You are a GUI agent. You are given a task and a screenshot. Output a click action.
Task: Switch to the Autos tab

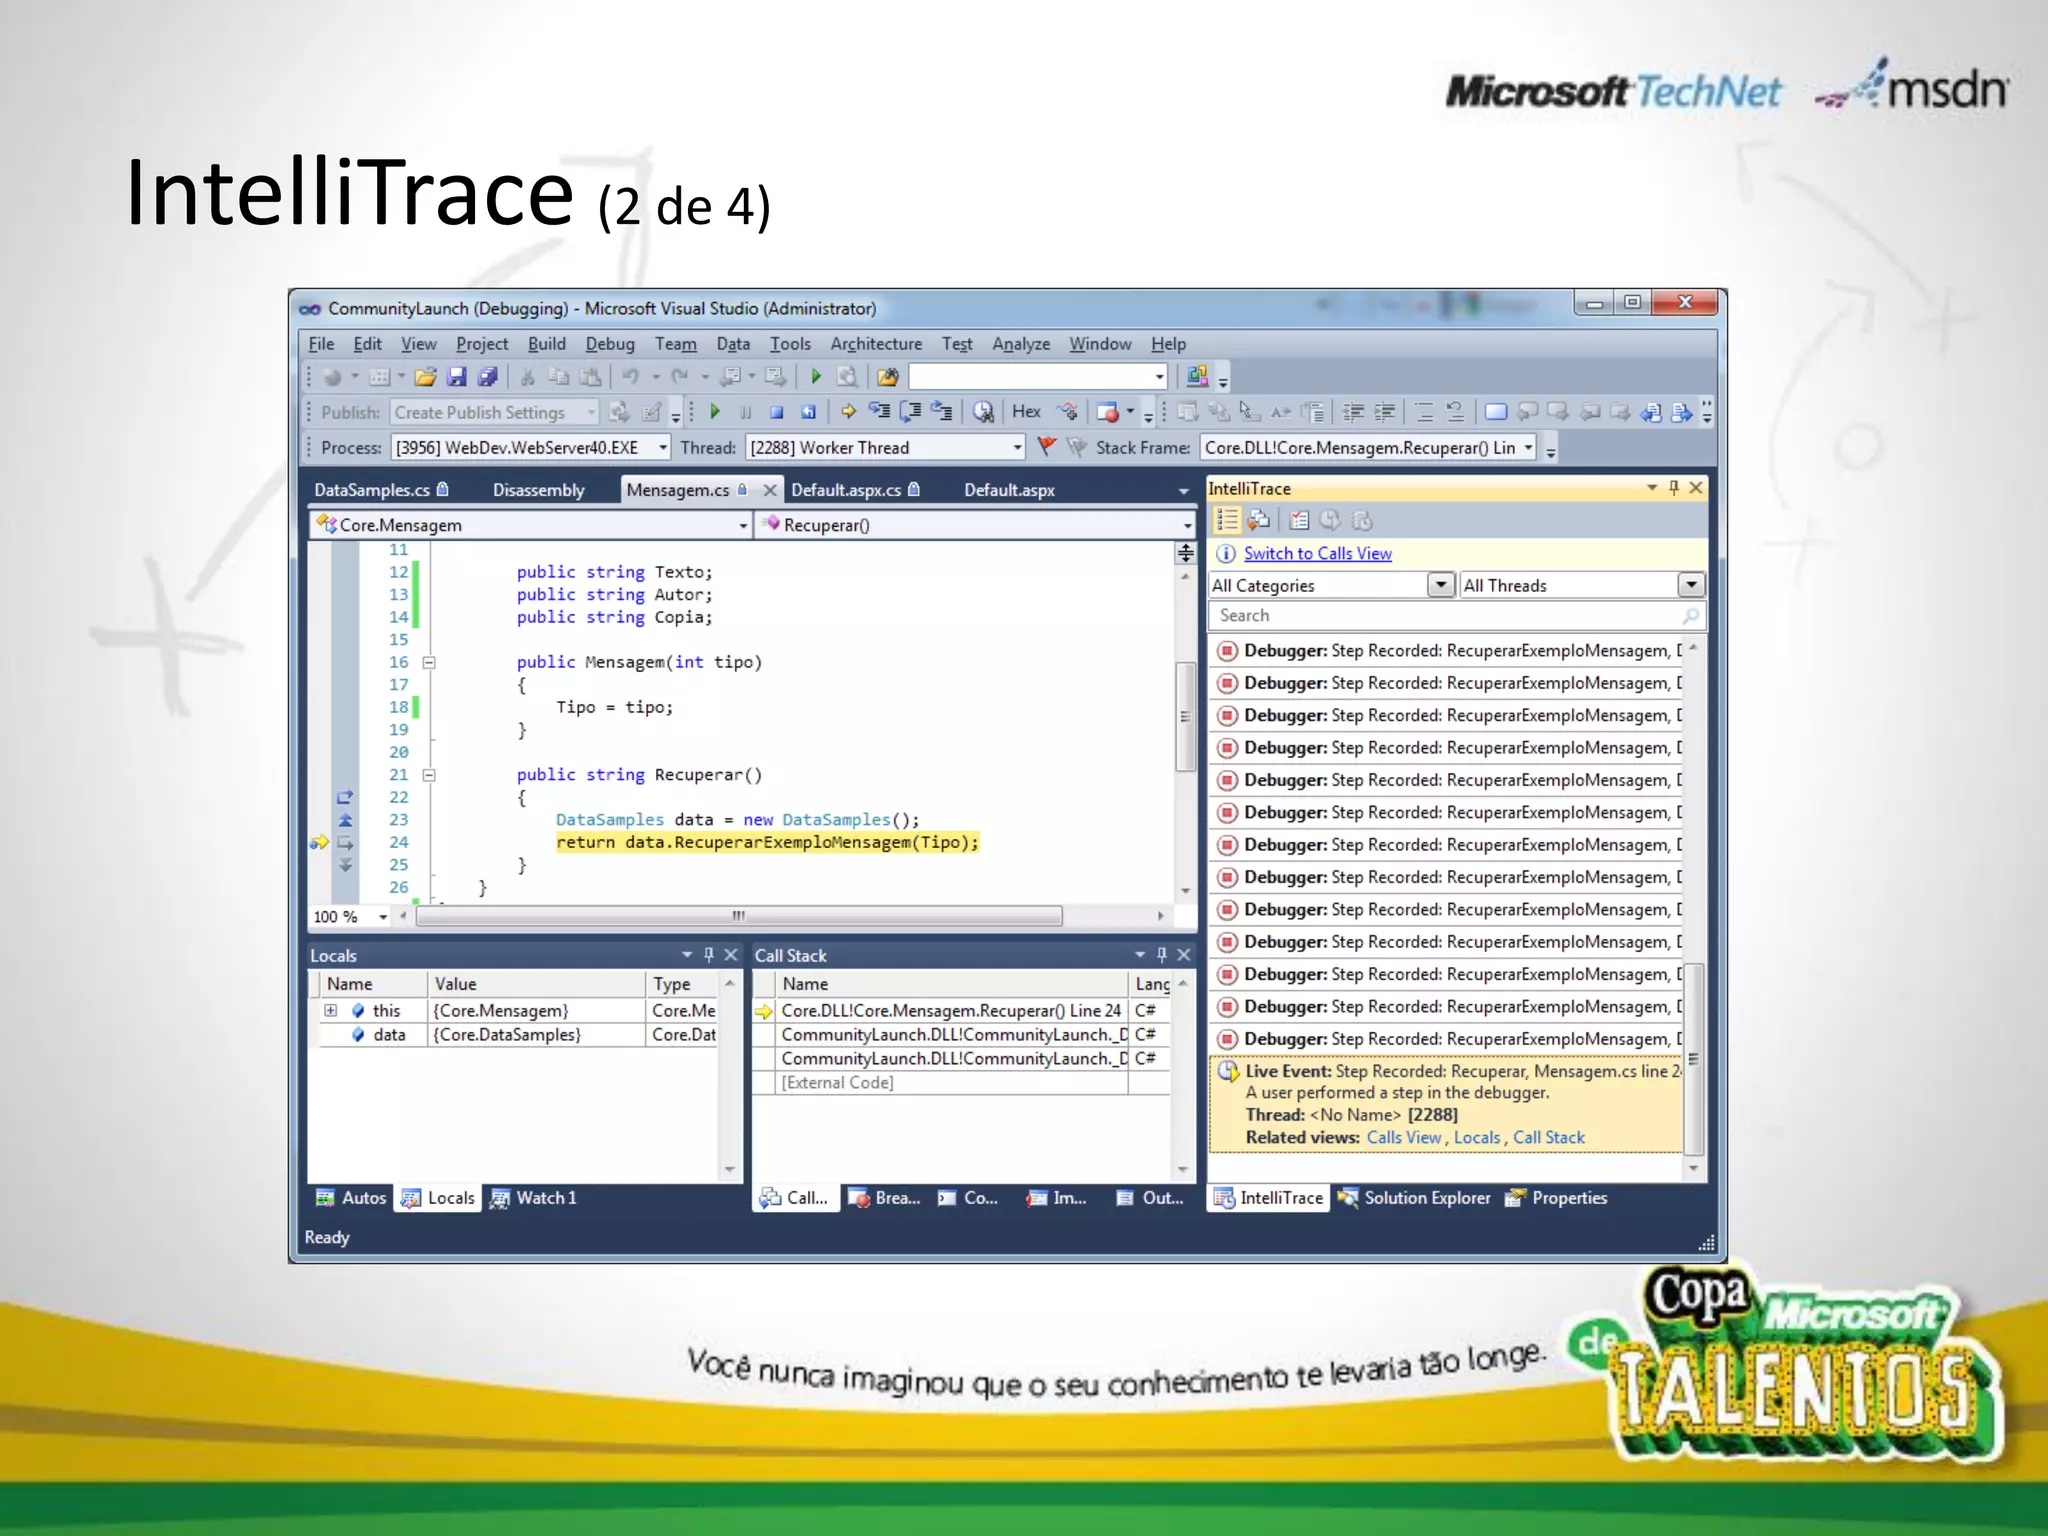(351, 1198)
